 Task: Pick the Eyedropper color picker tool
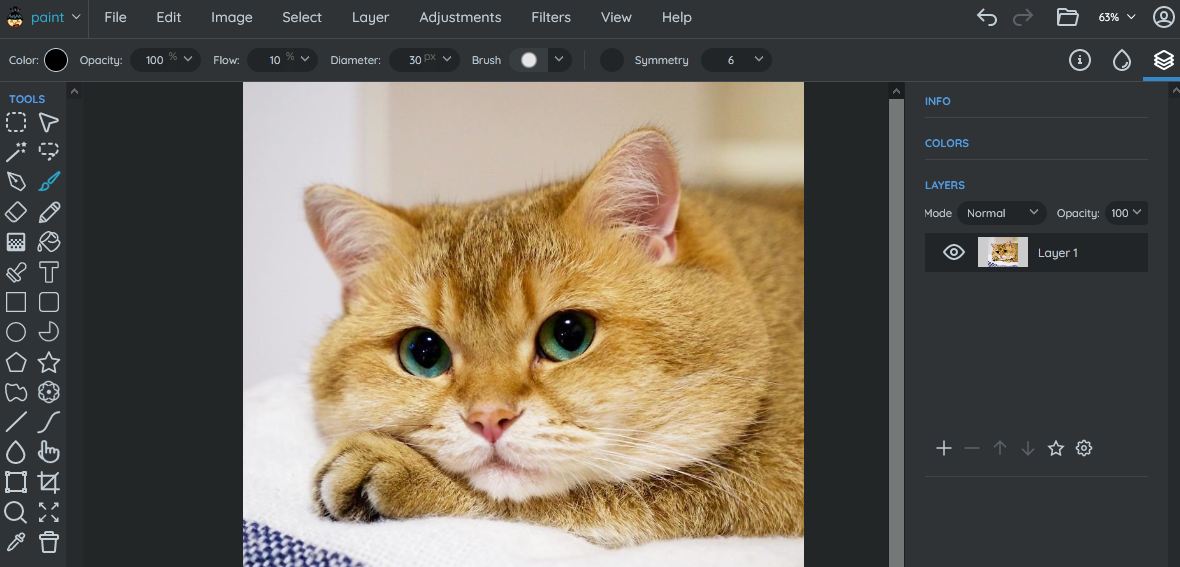coord(16,541)
